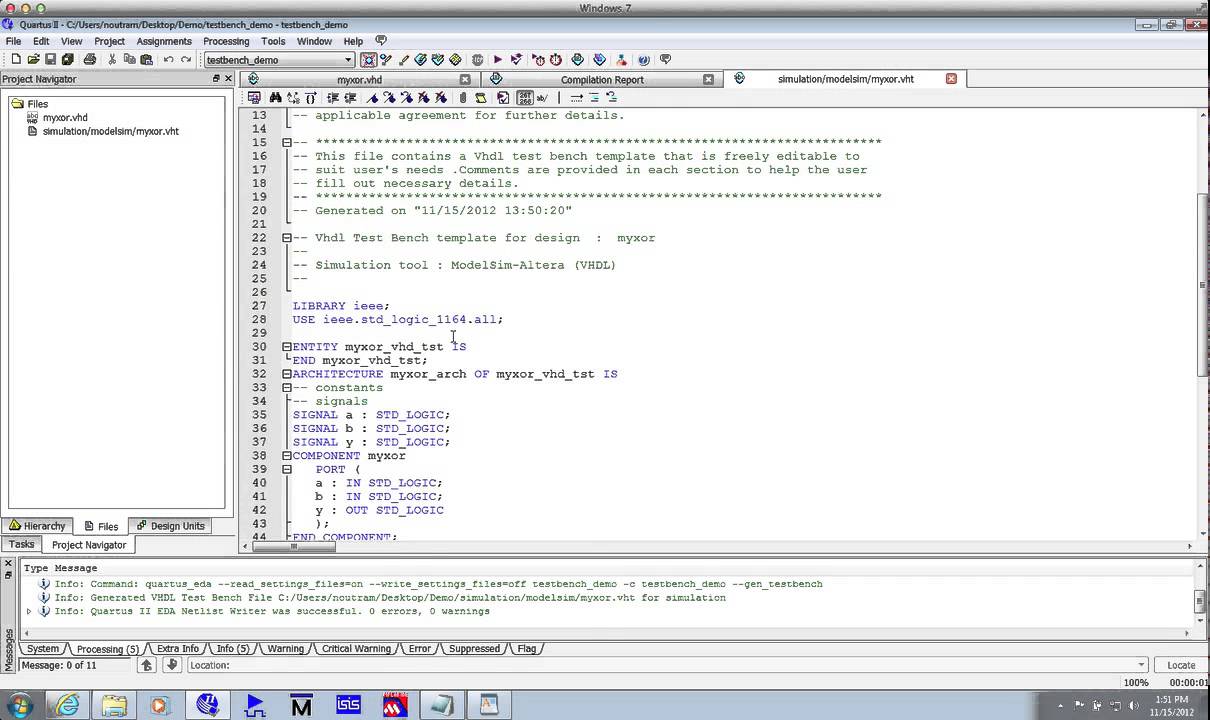Collapse the COMPONENT fold at line 38
1210x720 pixels.
click(x=287, y=456)
